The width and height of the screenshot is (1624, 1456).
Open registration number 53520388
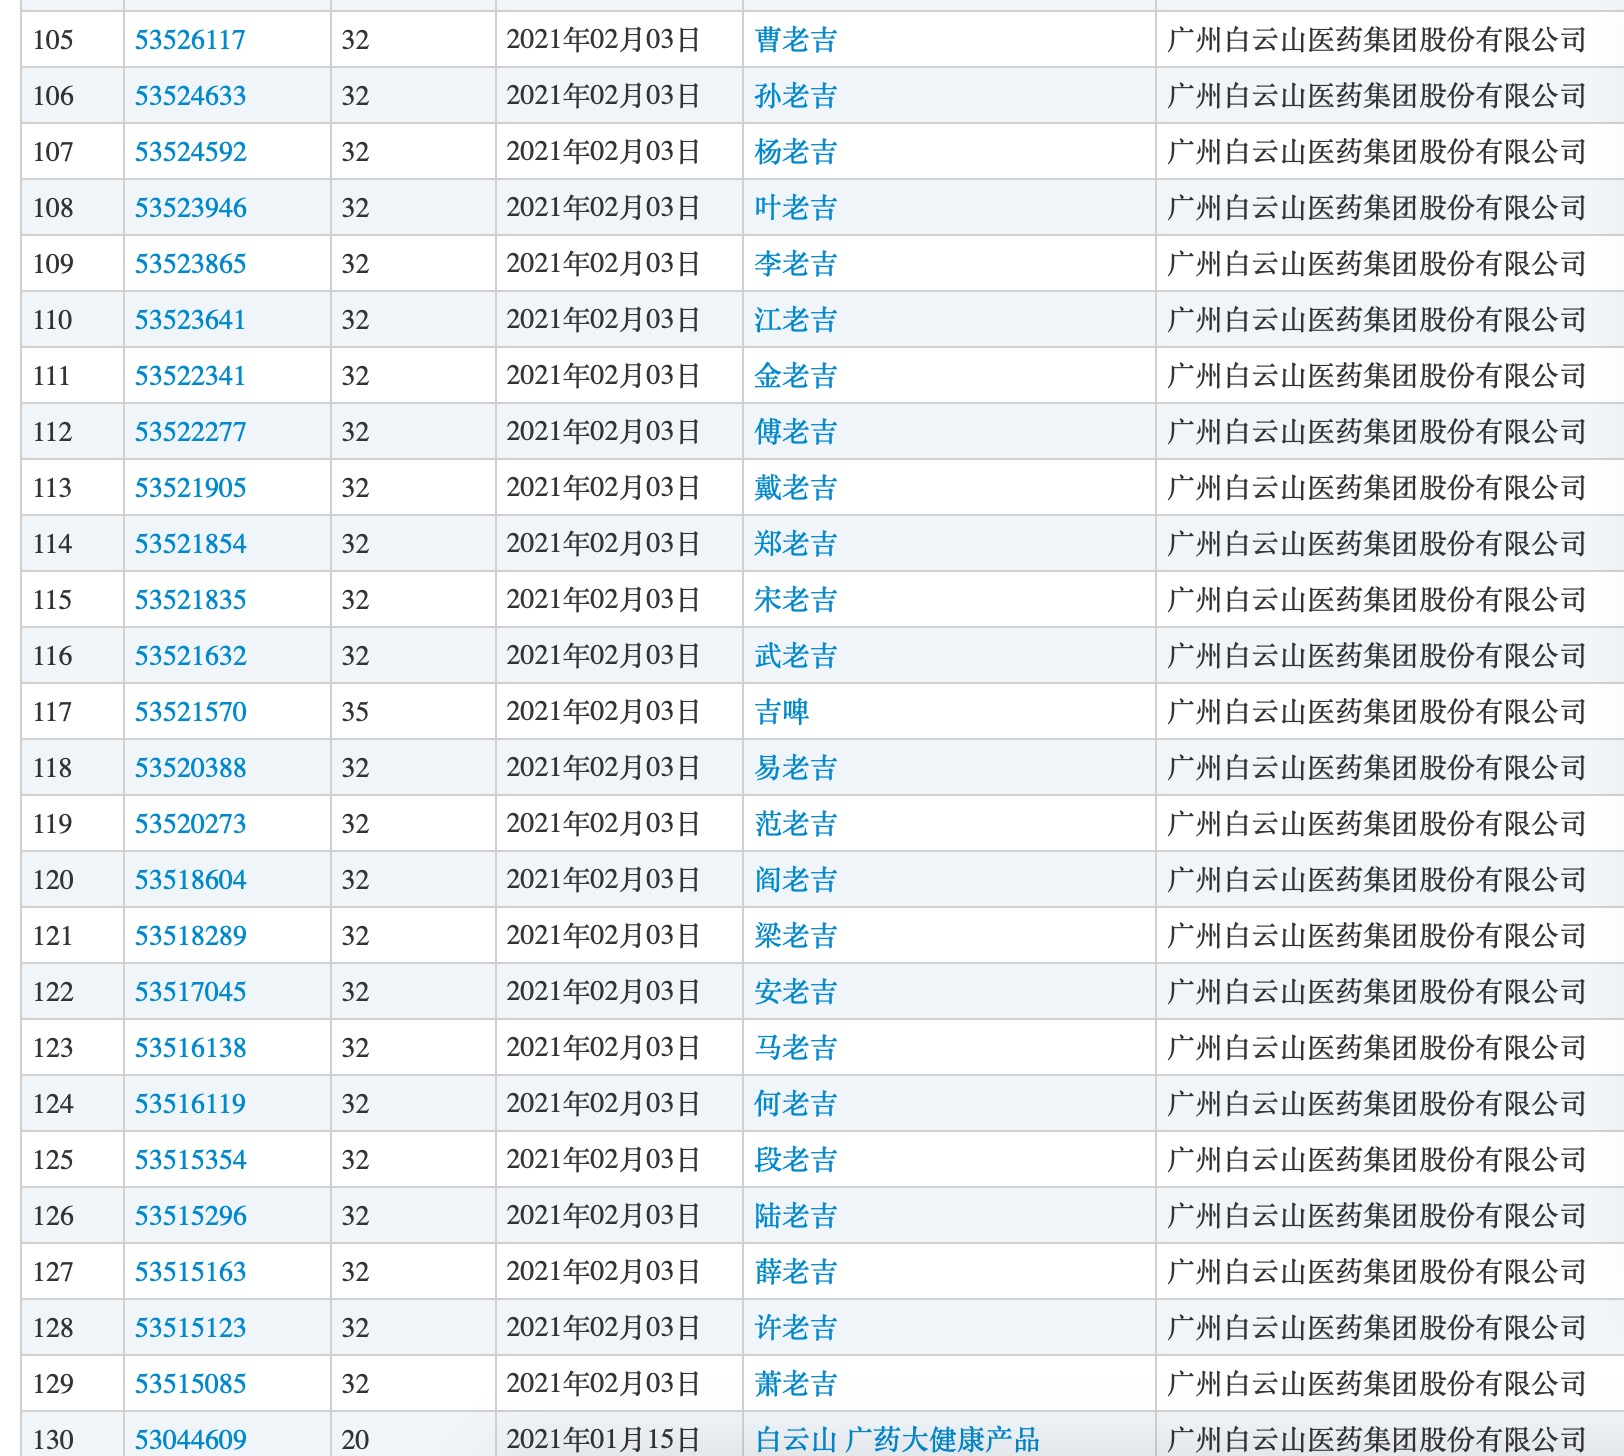tap(190, 768)
